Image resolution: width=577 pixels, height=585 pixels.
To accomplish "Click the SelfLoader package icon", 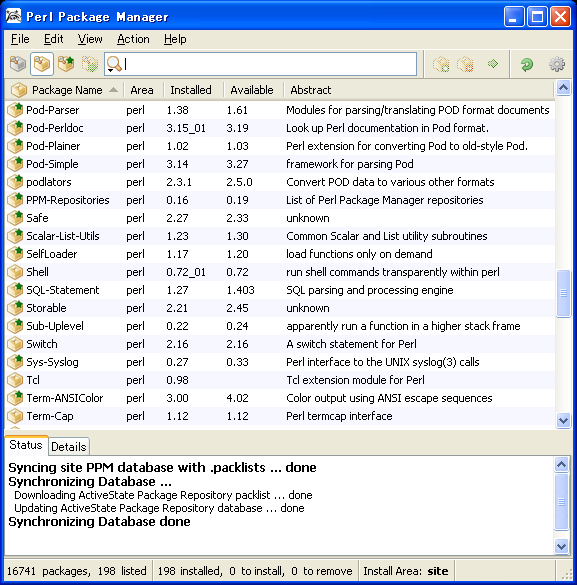I will 15,254.
